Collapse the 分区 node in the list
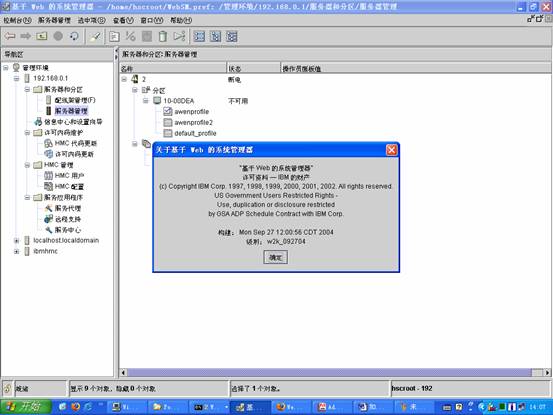 135,90
